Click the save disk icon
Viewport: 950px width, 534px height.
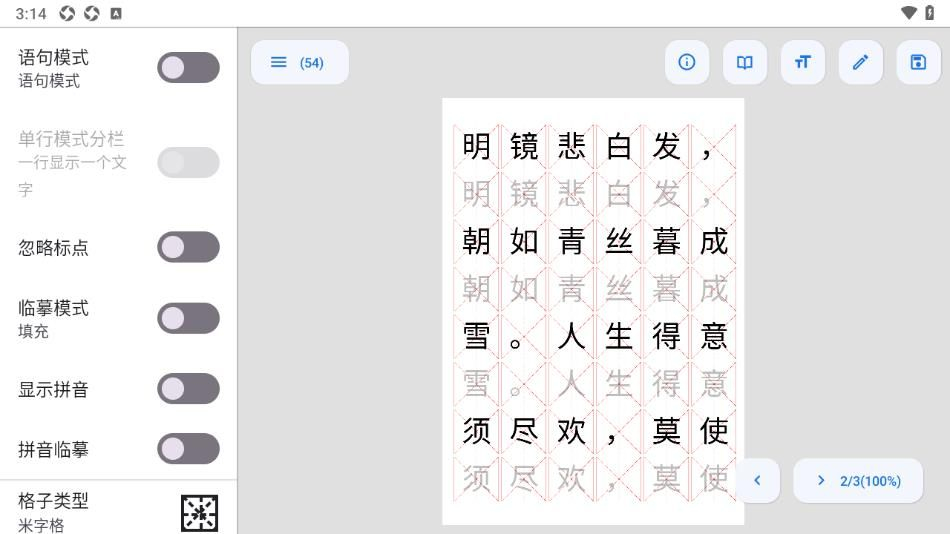918,62
